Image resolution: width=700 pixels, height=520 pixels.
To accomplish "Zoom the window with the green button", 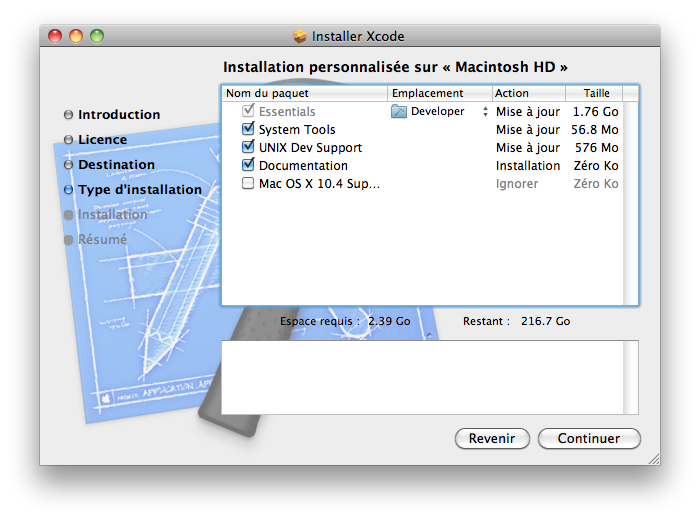I will click(97, 36).
